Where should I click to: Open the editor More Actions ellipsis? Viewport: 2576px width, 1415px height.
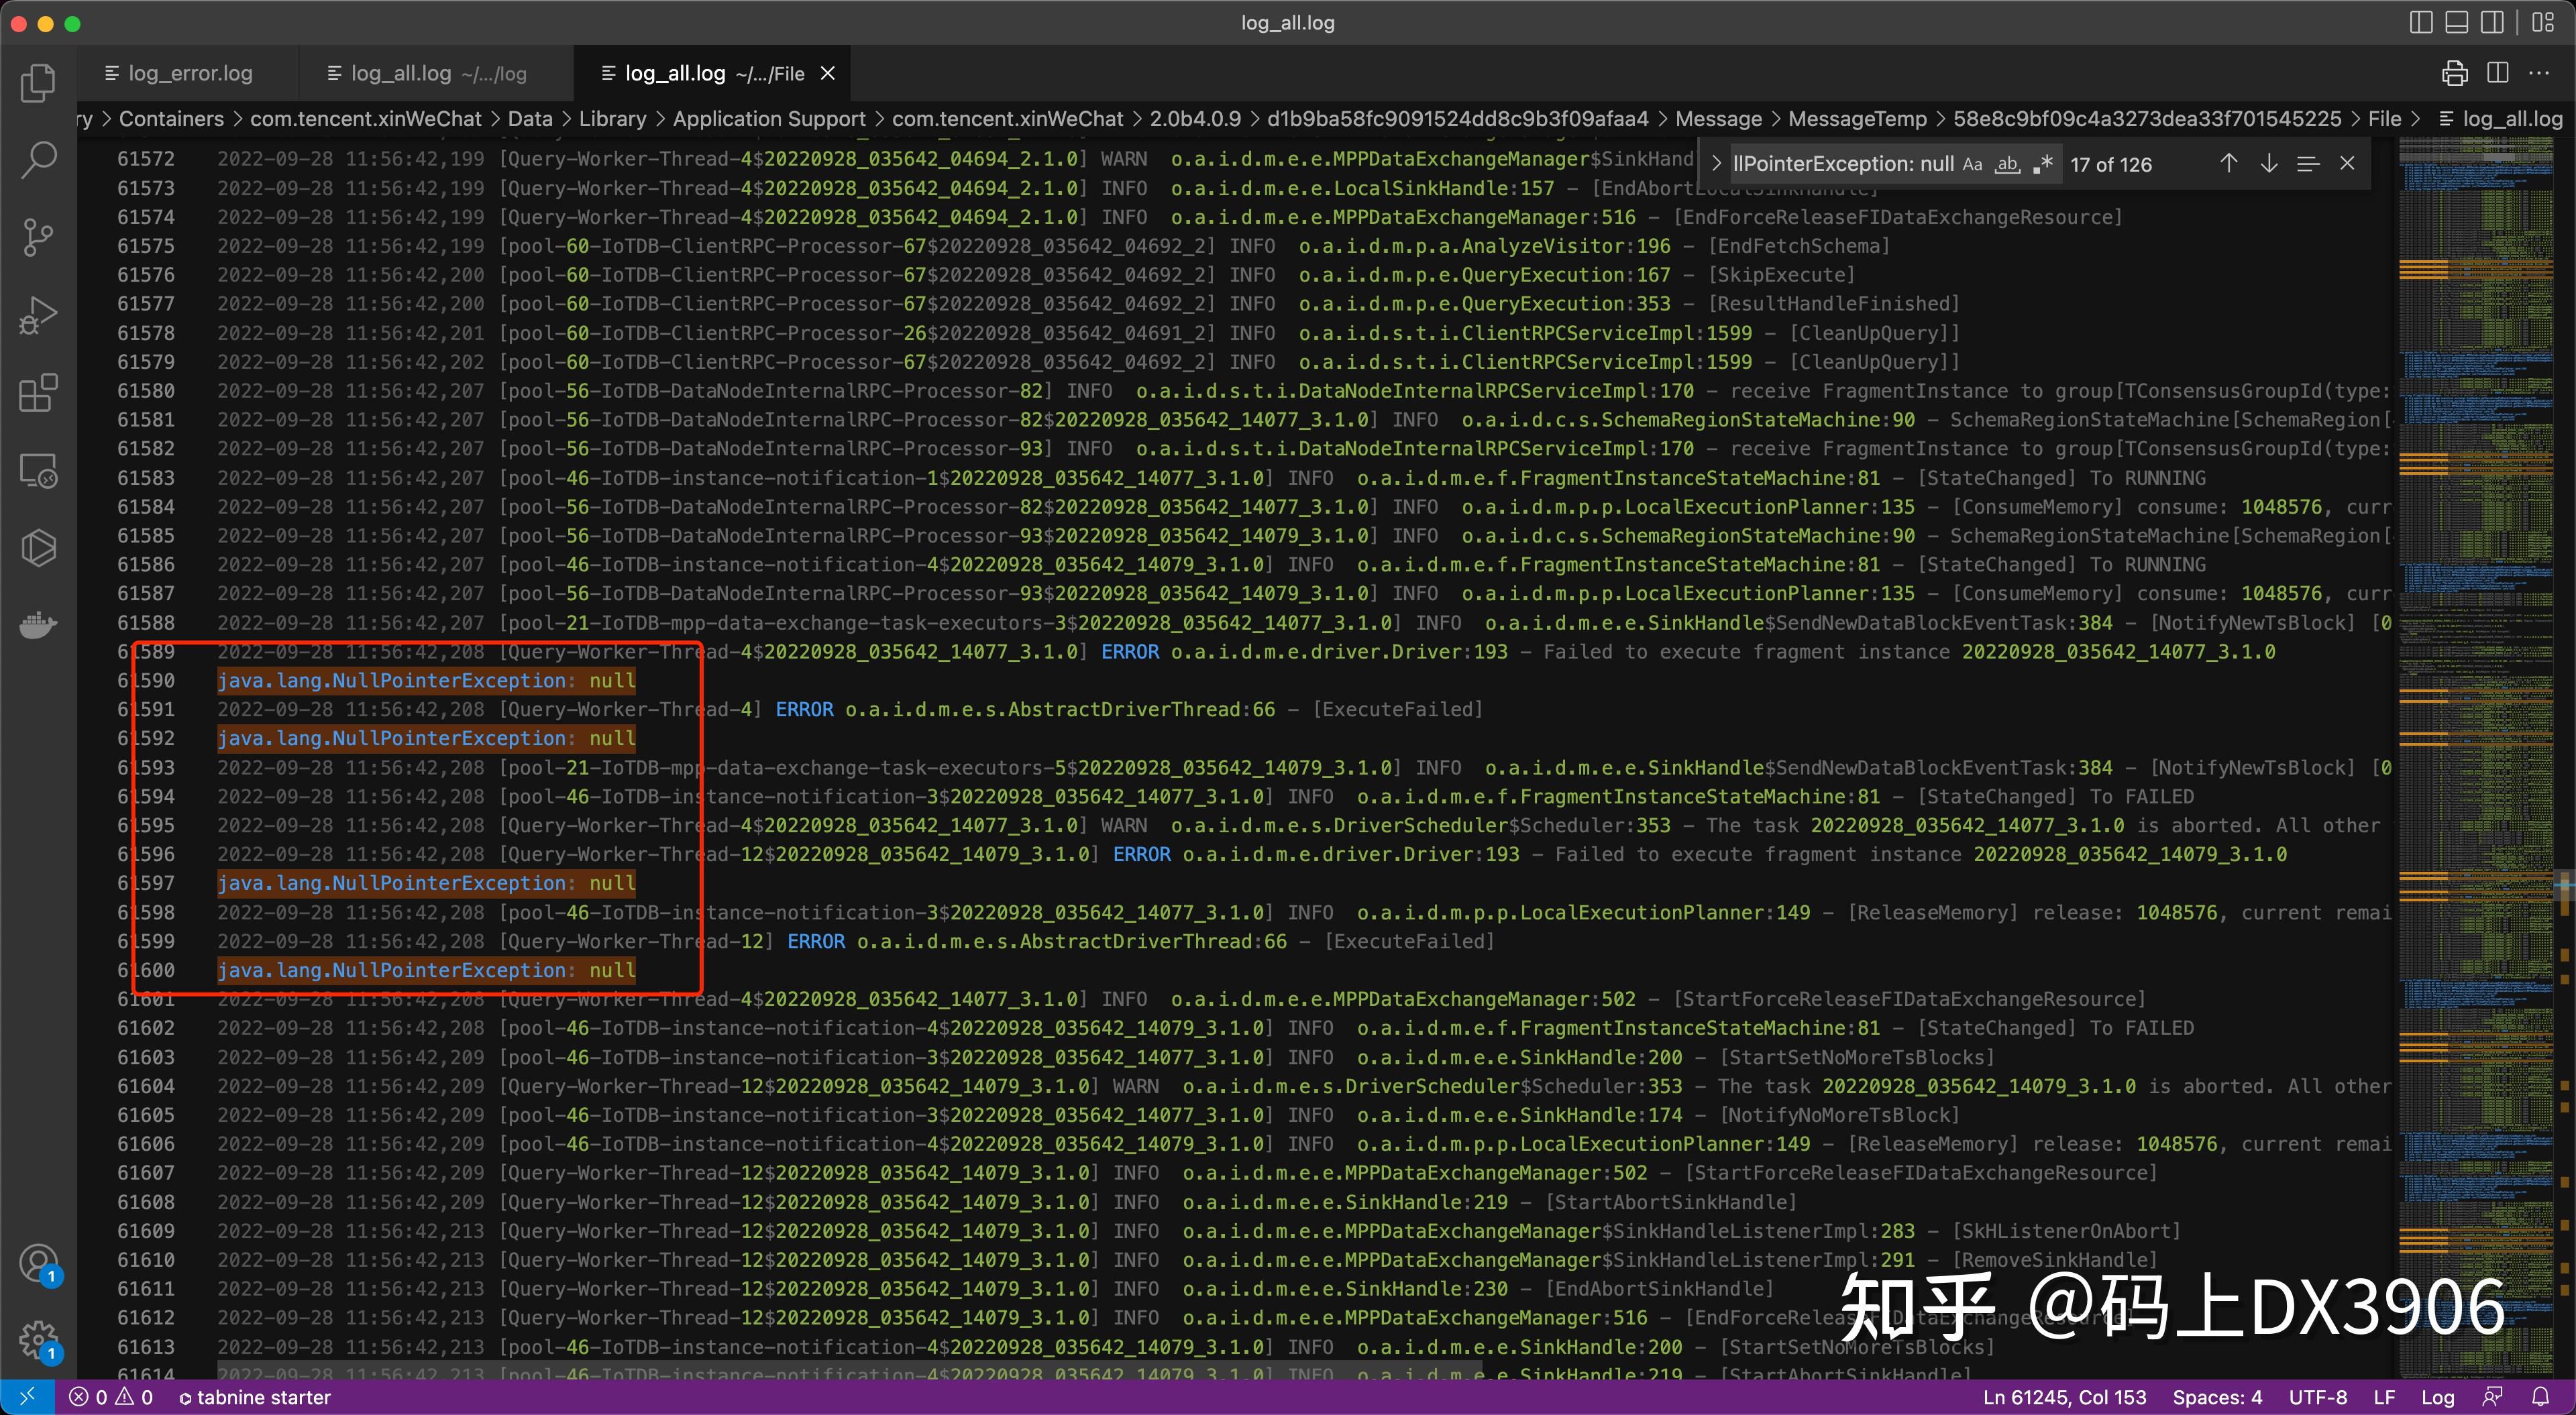tap(2539, 73)
